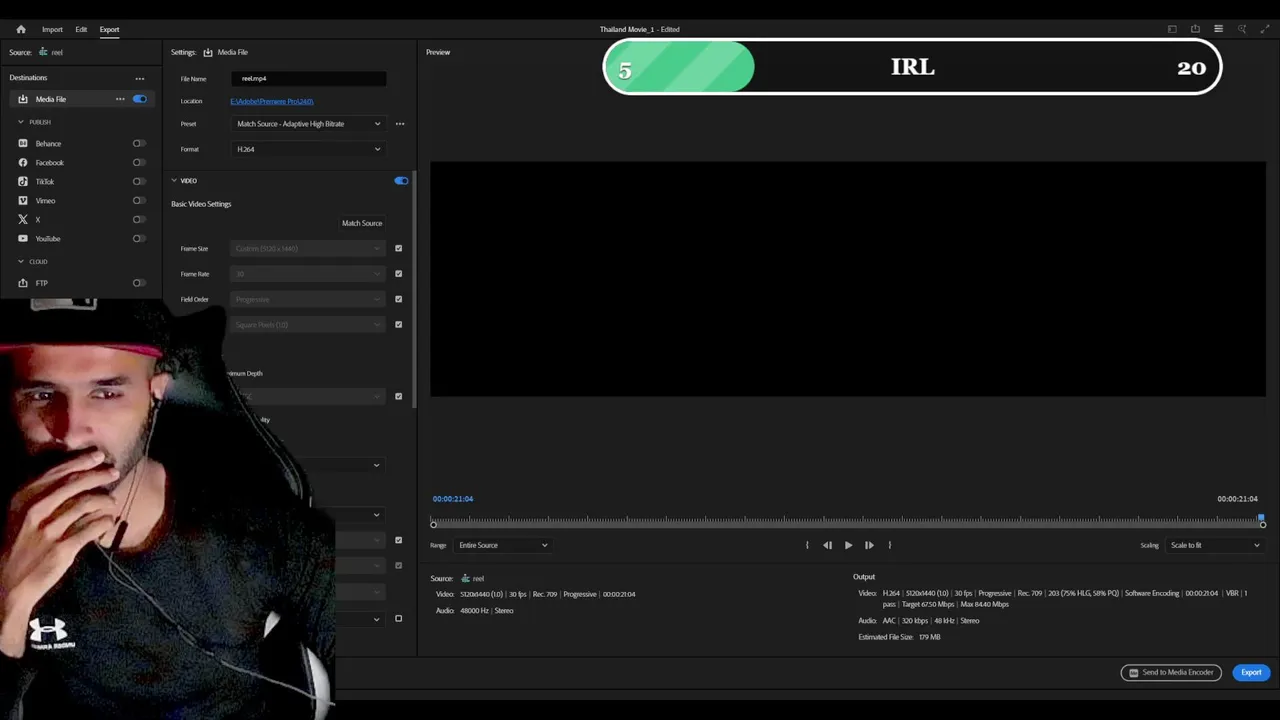The height and width of the screenshot is (720, 1280).
Task: Click the reel sequence source icon
Action: pos(43,52)
